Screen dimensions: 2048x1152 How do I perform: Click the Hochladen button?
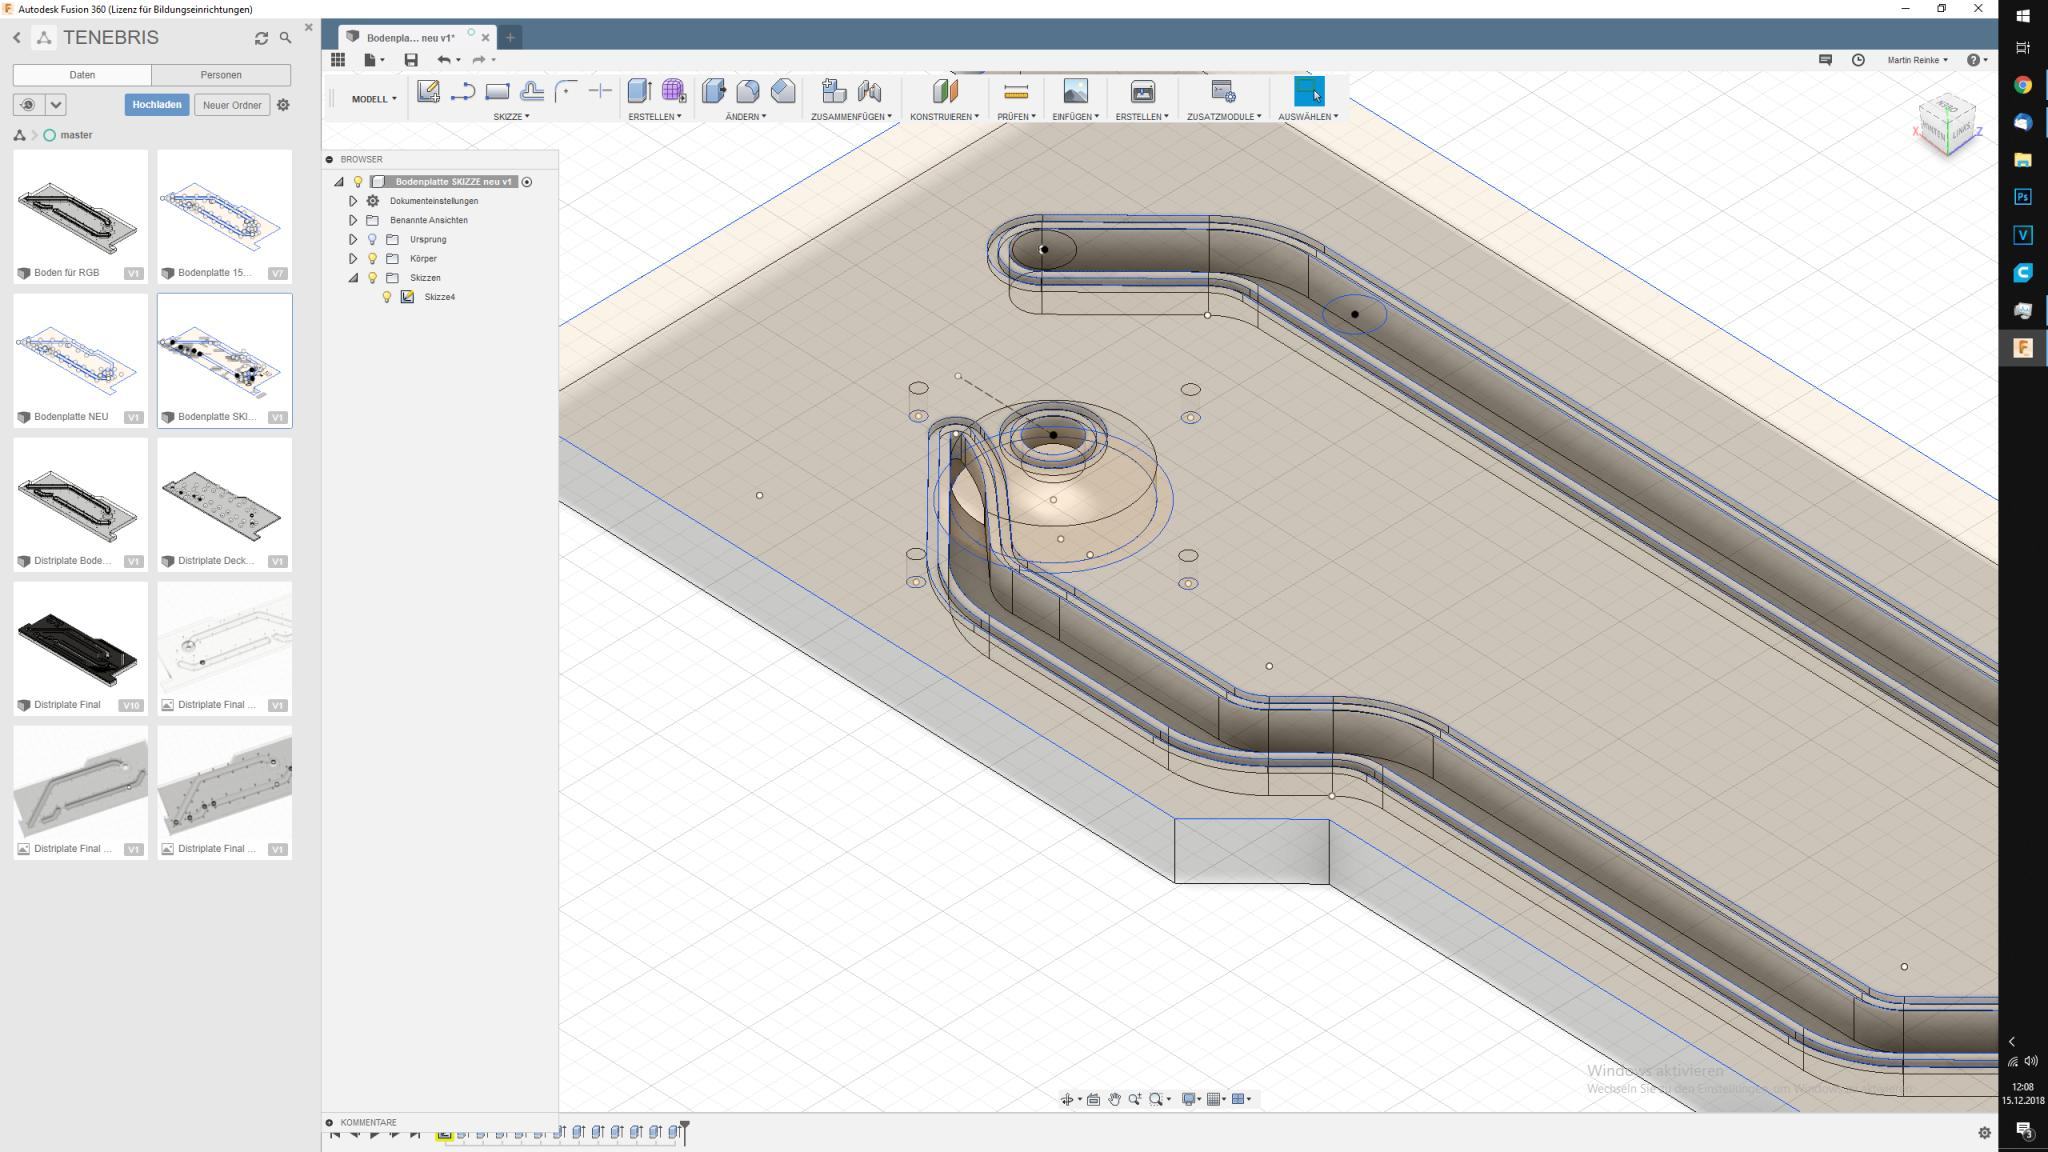pyautogui.click(x=157, y=105)
